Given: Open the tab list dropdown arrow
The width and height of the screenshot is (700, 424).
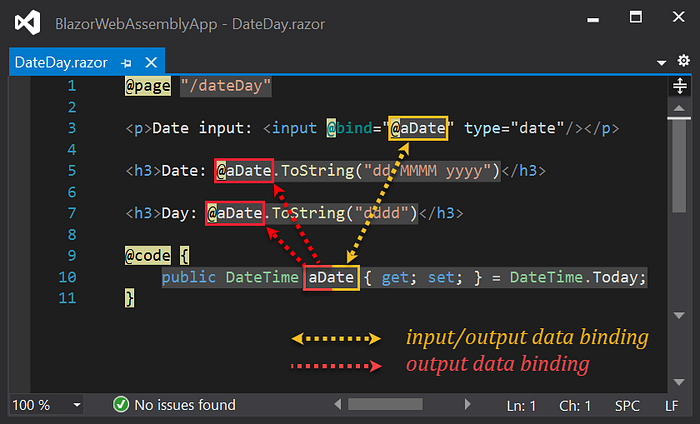Looking at the screenshot, I should tap(662, 63).
